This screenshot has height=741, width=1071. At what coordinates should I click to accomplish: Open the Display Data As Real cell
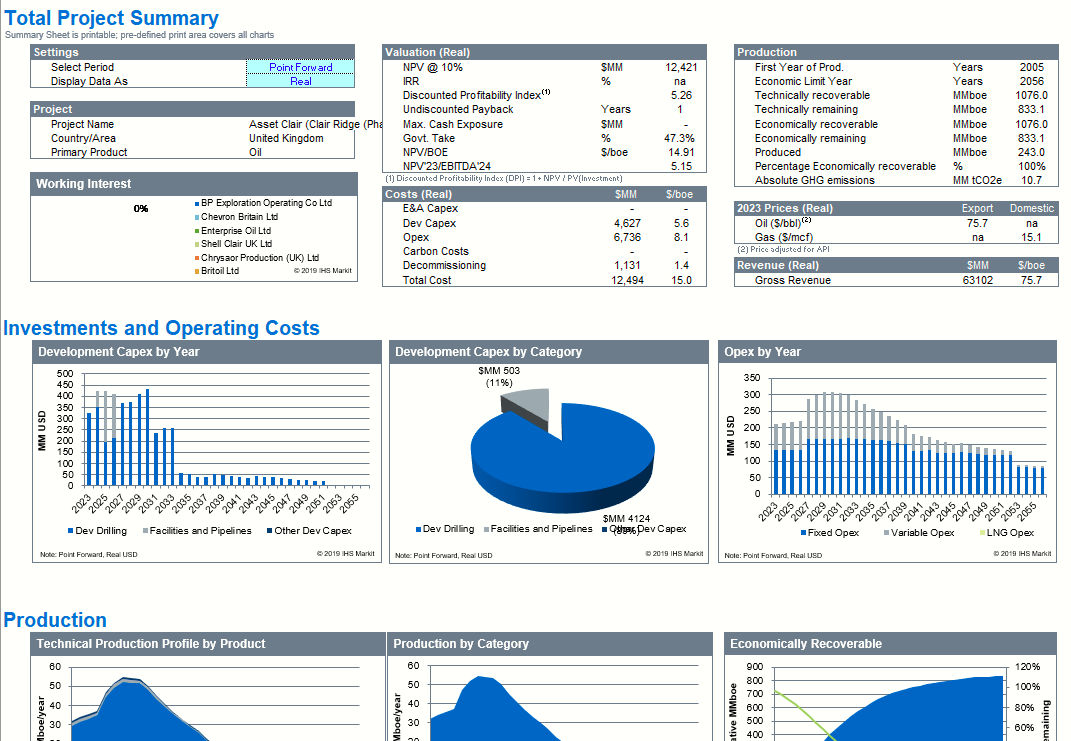[x=300, y=81]
